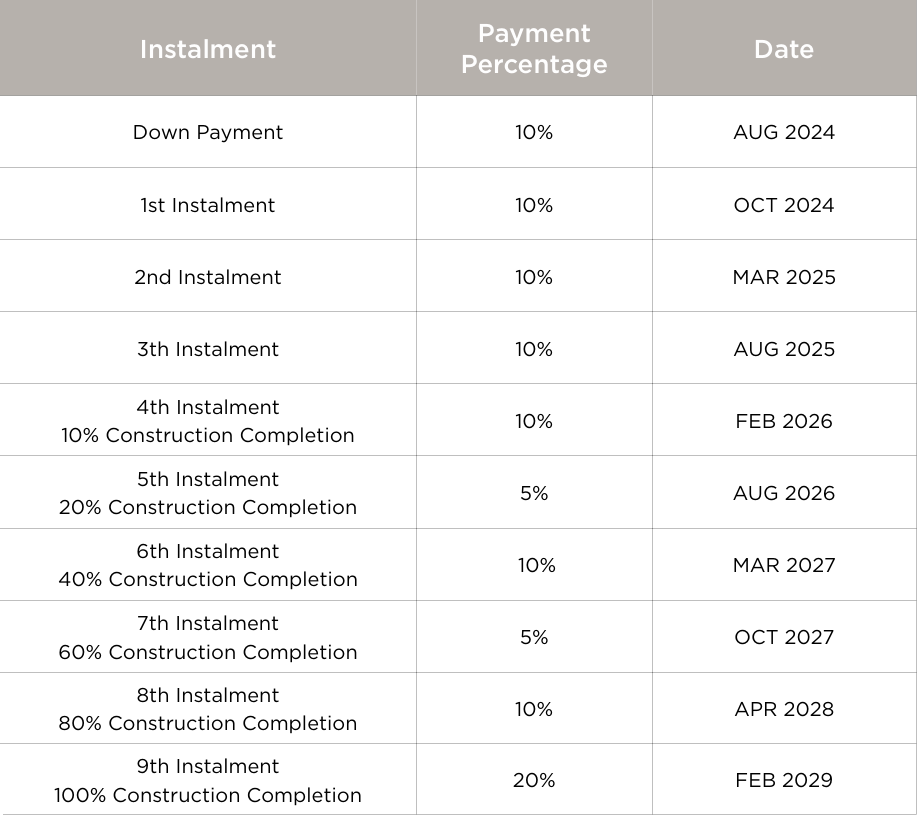The height and width of the screenshot is (817, 920).
Task: Select the AUG 2024 date cell
Action: coord(784,132)
